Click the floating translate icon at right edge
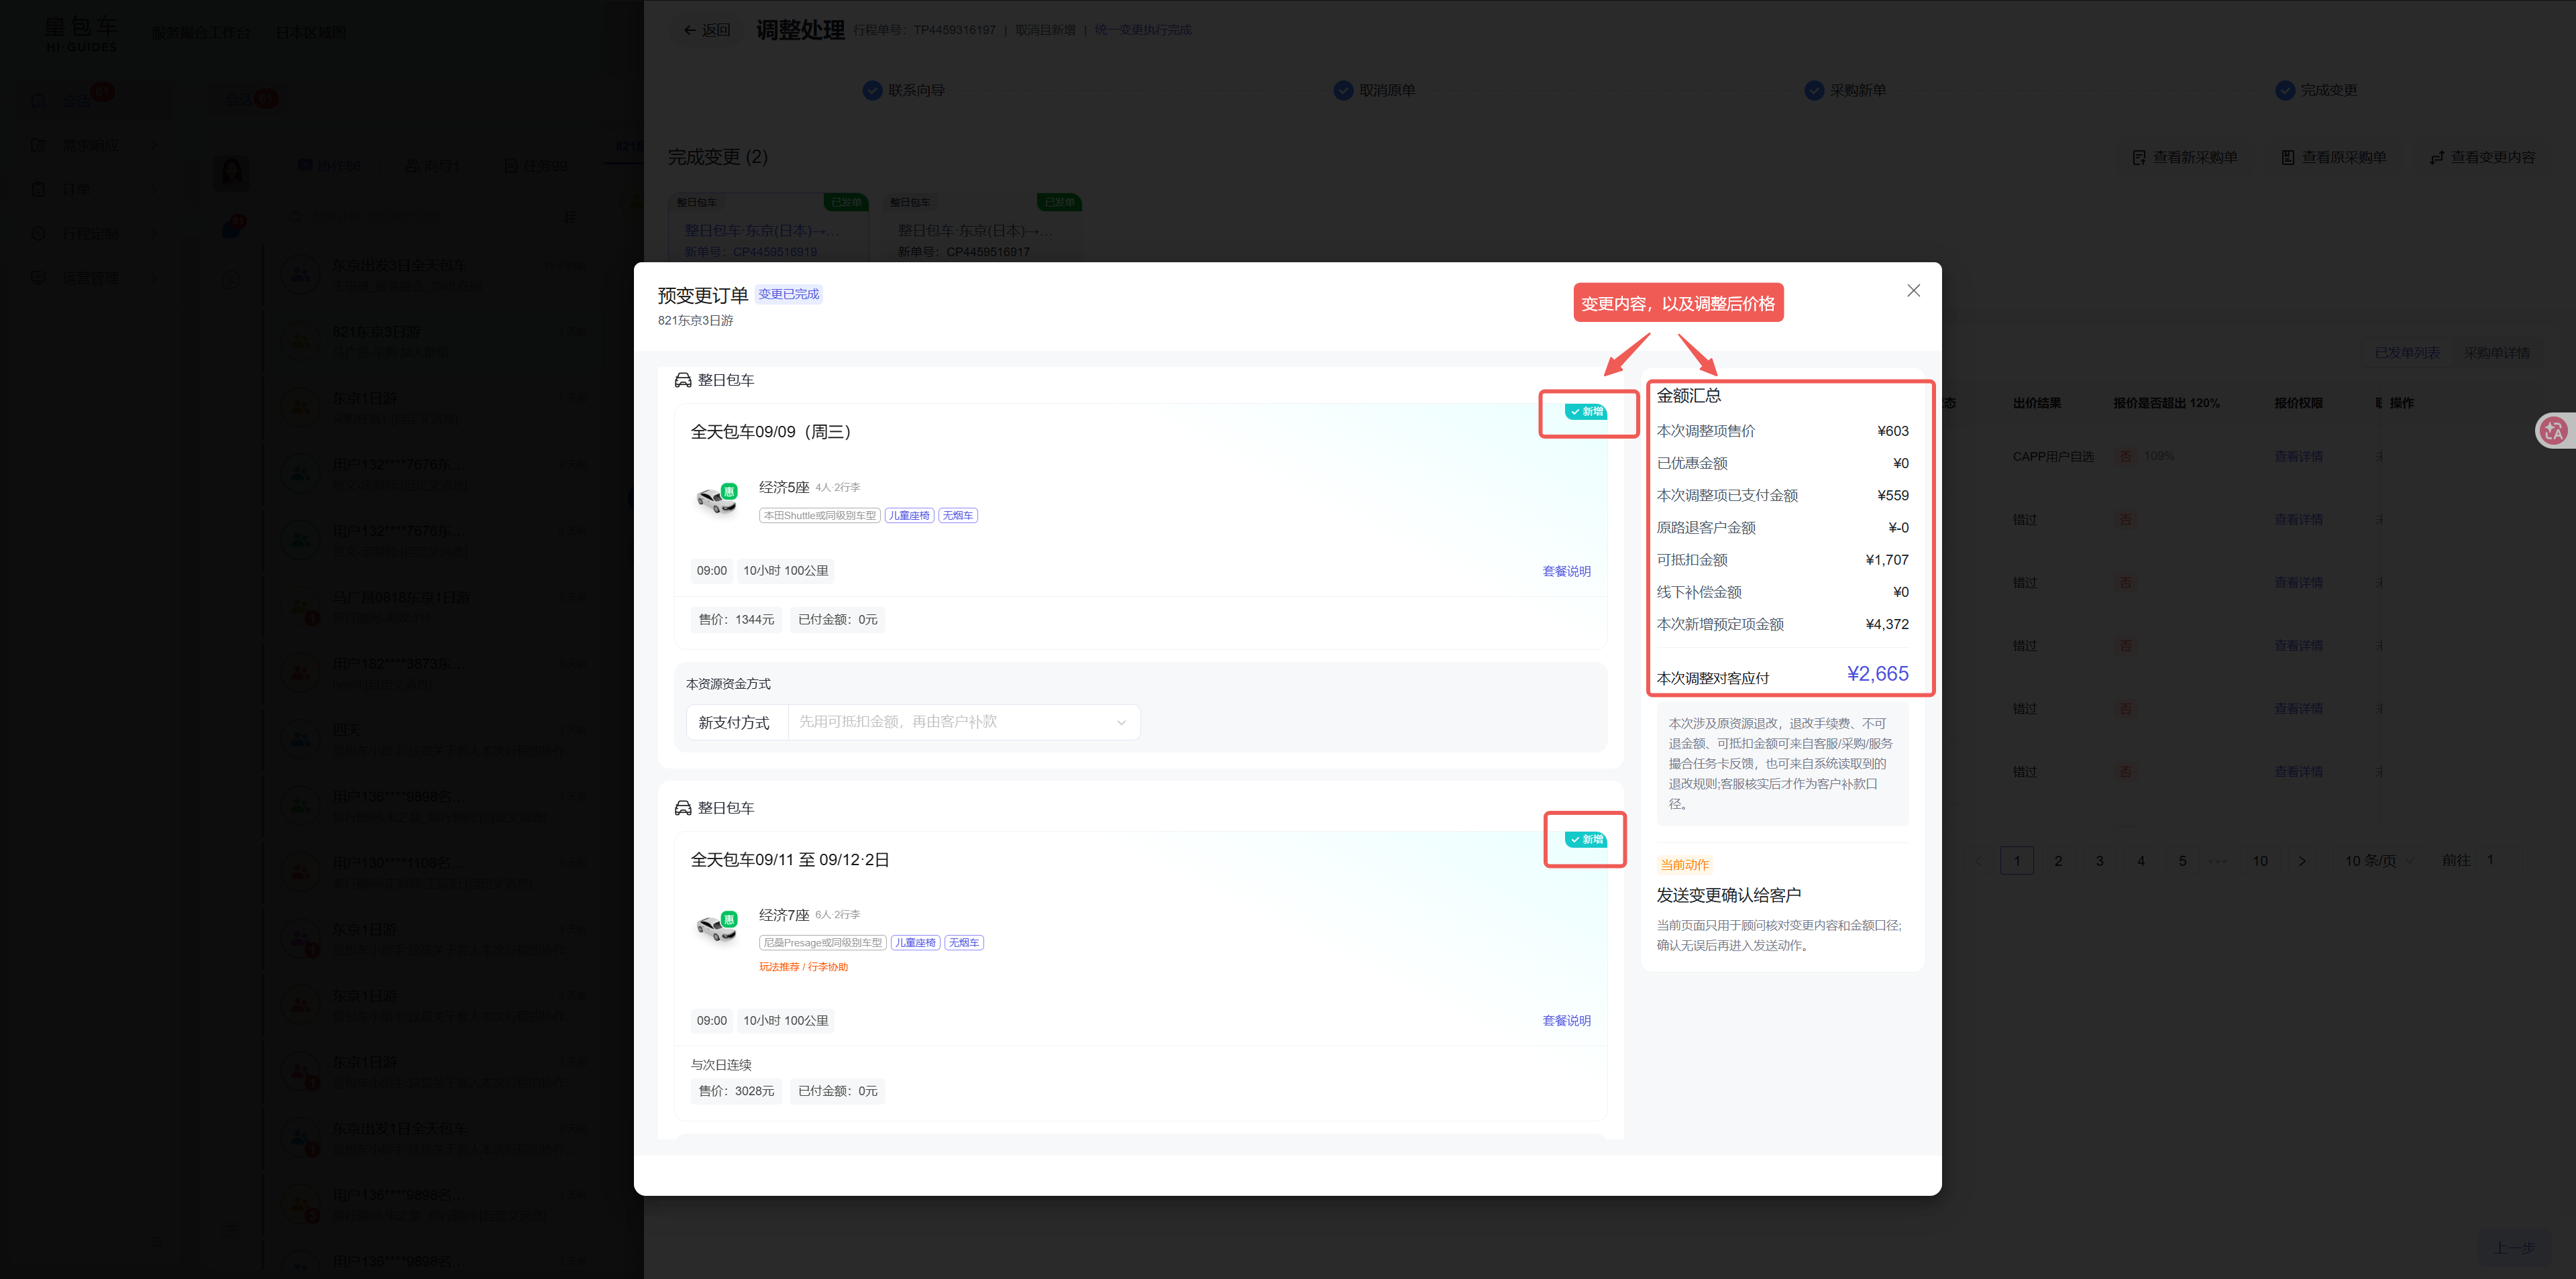Viewport: 2576px width, 1279px height. coord(2553,431)
